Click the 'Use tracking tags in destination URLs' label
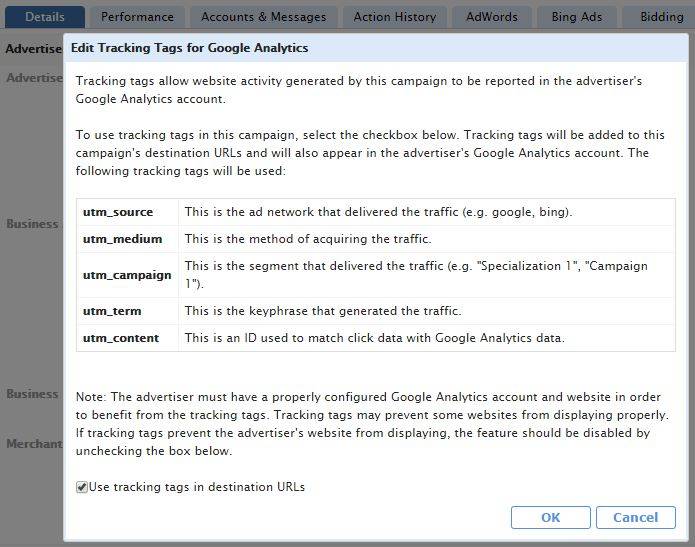 tap(197, 487)
